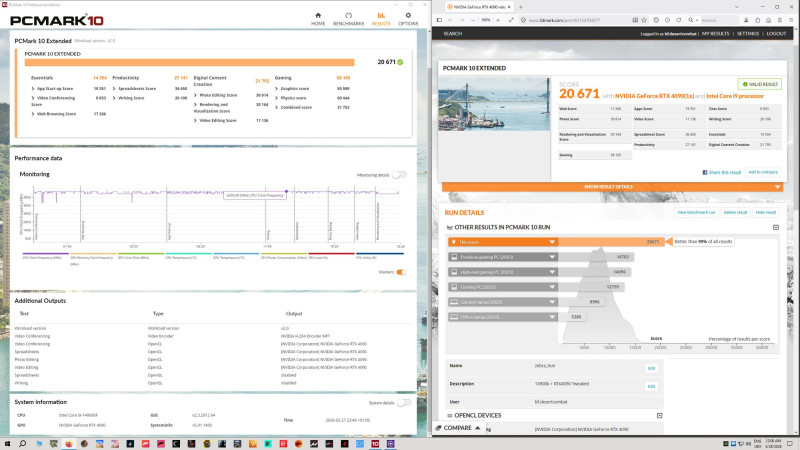800x450 pixels.
Task: Toggle System details switch
Action: 404,403
